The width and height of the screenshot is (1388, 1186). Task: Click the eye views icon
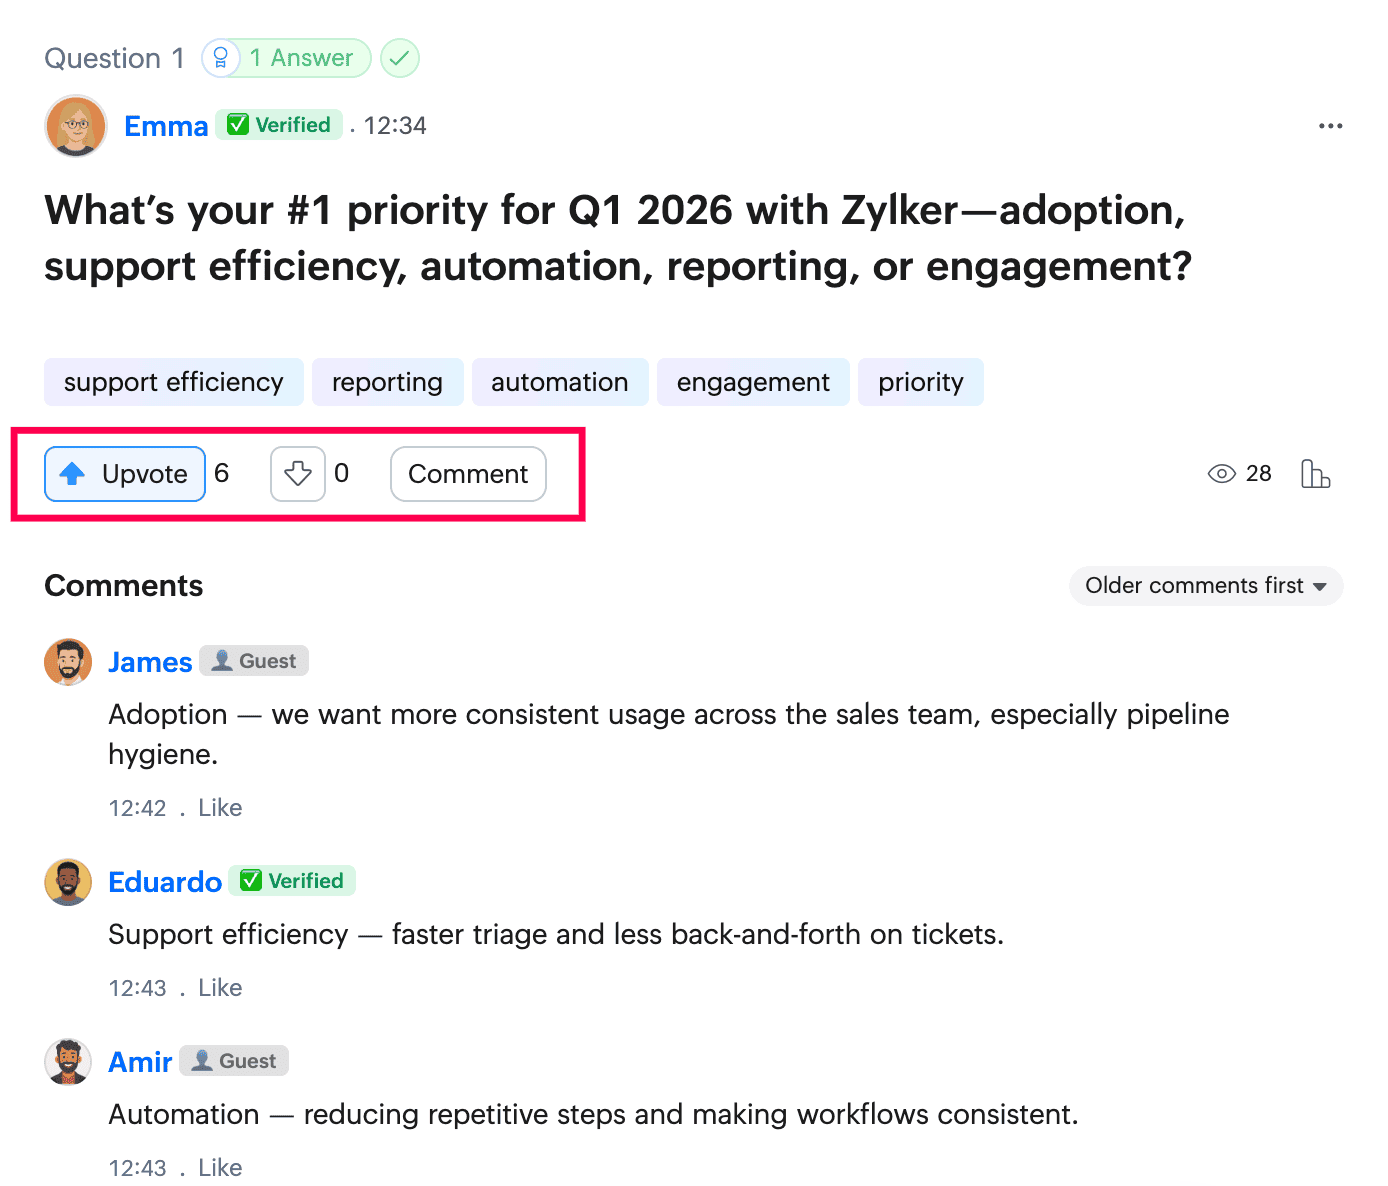pos(1222,474)
